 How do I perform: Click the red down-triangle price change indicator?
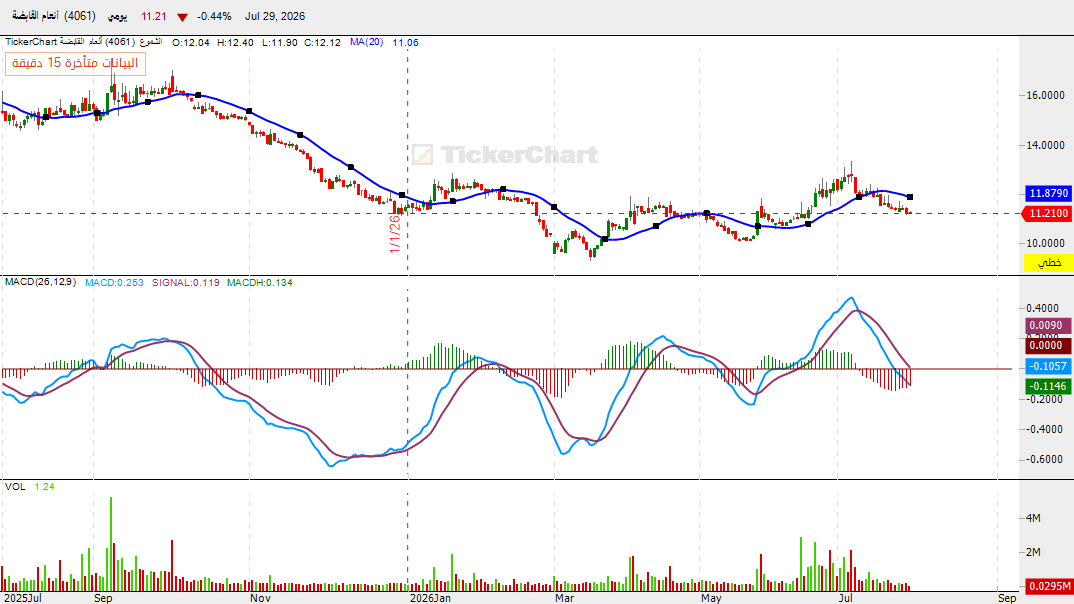pos(182,17)
